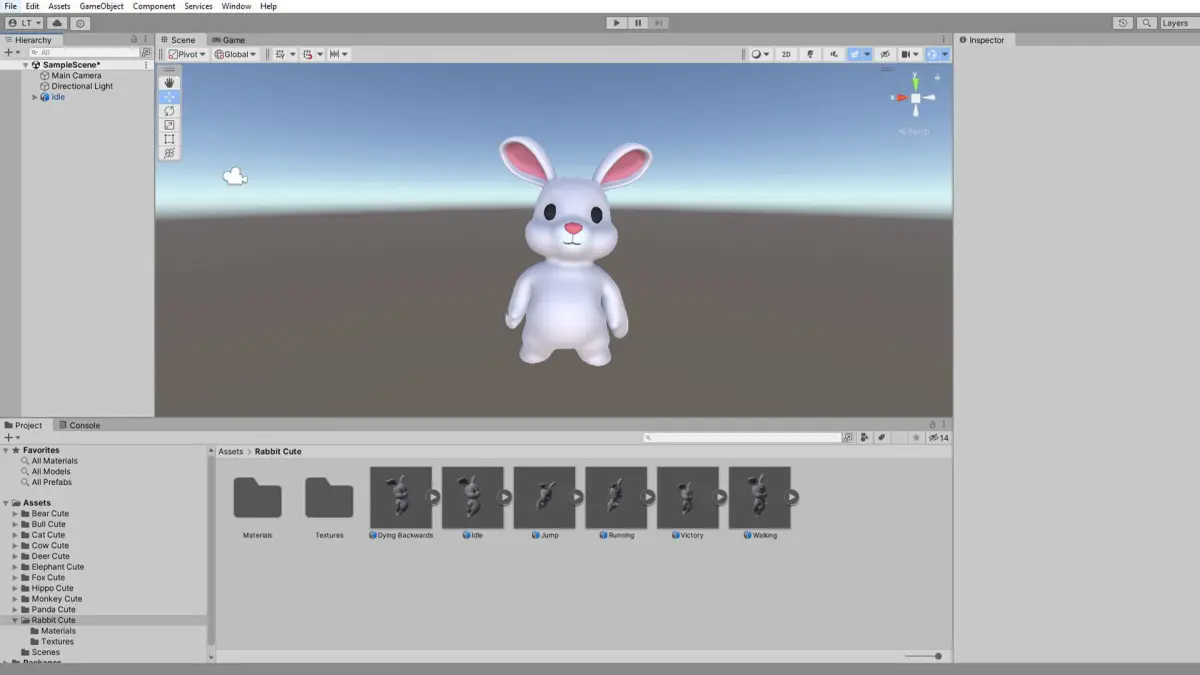Expand the Idle object in Hierarchy
The image size is (1200, 675).
35,97
